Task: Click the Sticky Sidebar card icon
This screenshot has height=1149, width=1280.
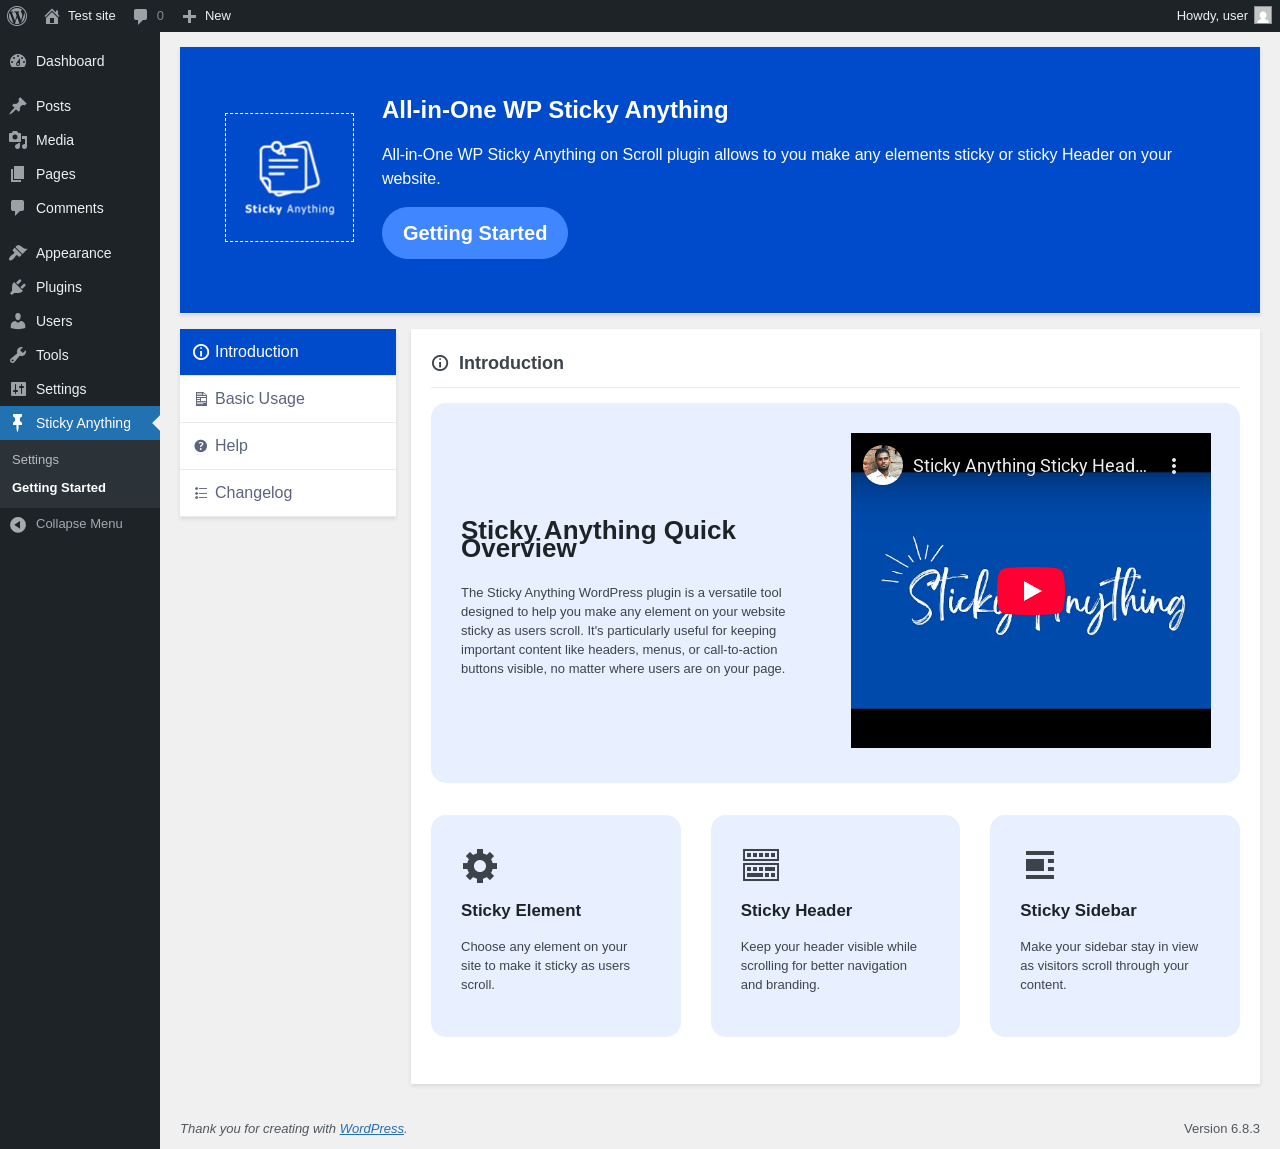Action: 1040,865
